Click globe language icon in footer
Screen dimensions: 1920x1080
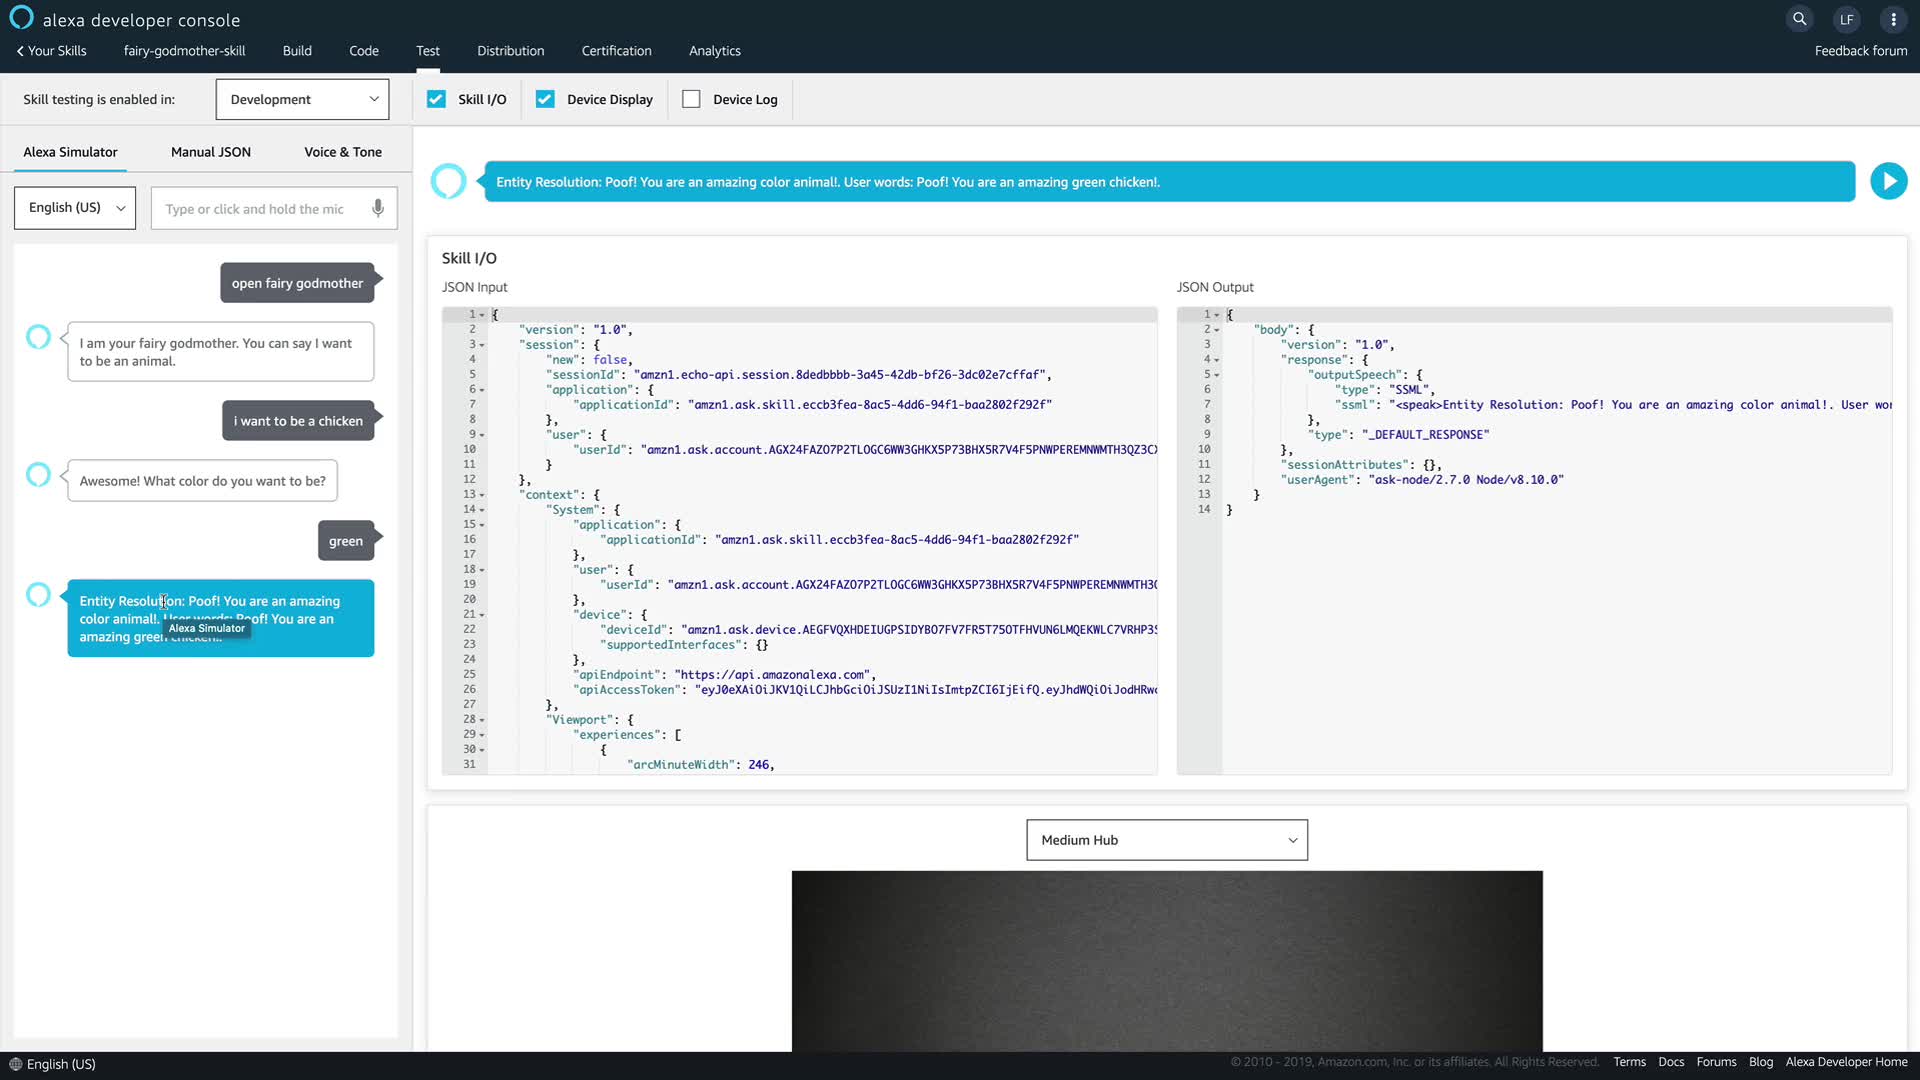pyautogui.click(x=15, y=1064)
